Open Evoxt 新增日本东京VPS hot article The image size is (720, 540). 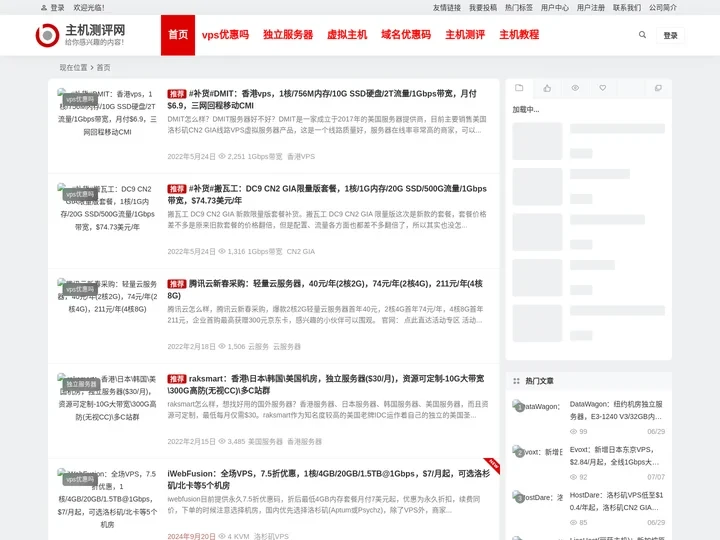tap(615, 456)
